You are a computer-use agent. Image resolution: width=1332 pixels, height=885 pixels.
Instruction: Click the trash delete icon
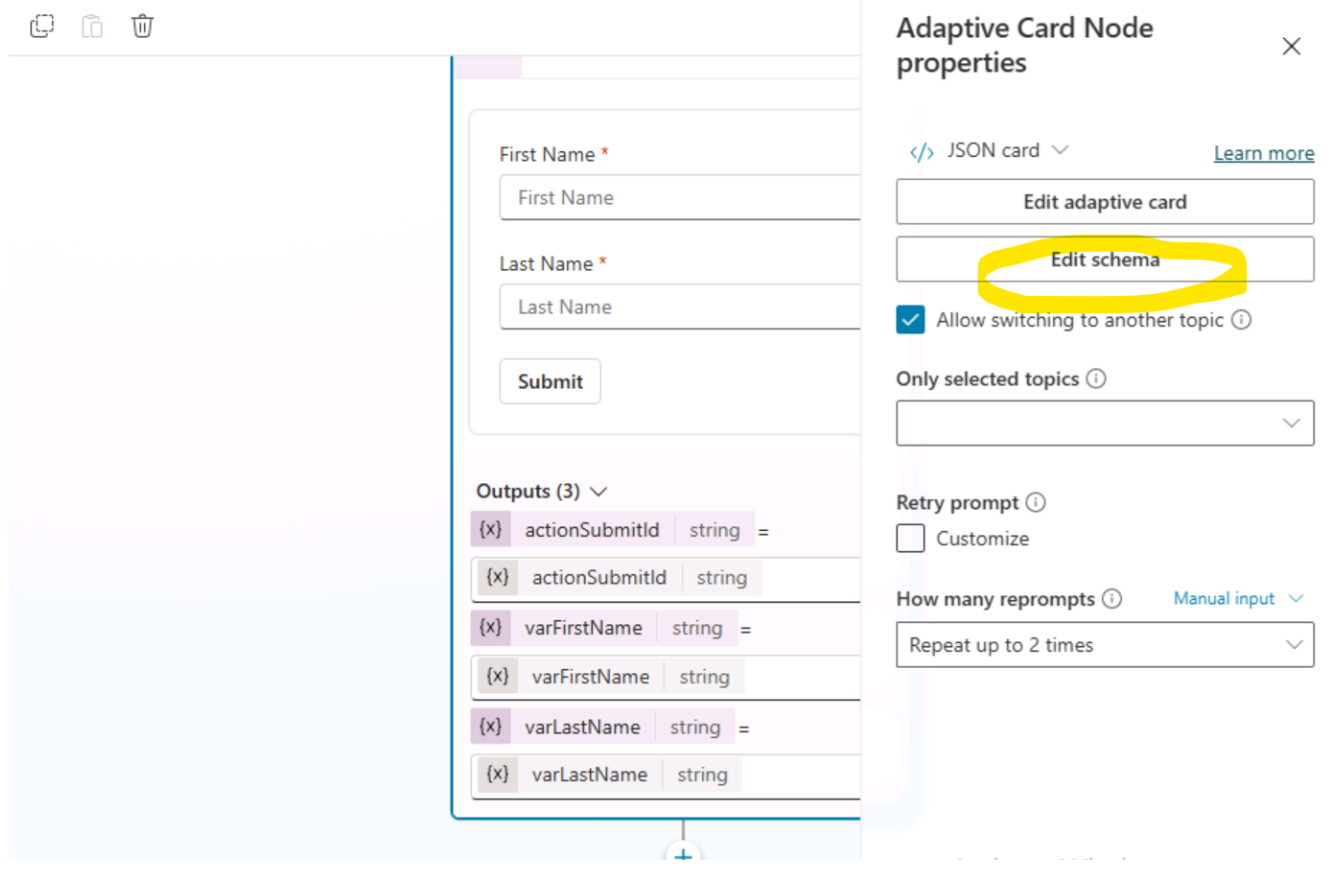[143, 26]
